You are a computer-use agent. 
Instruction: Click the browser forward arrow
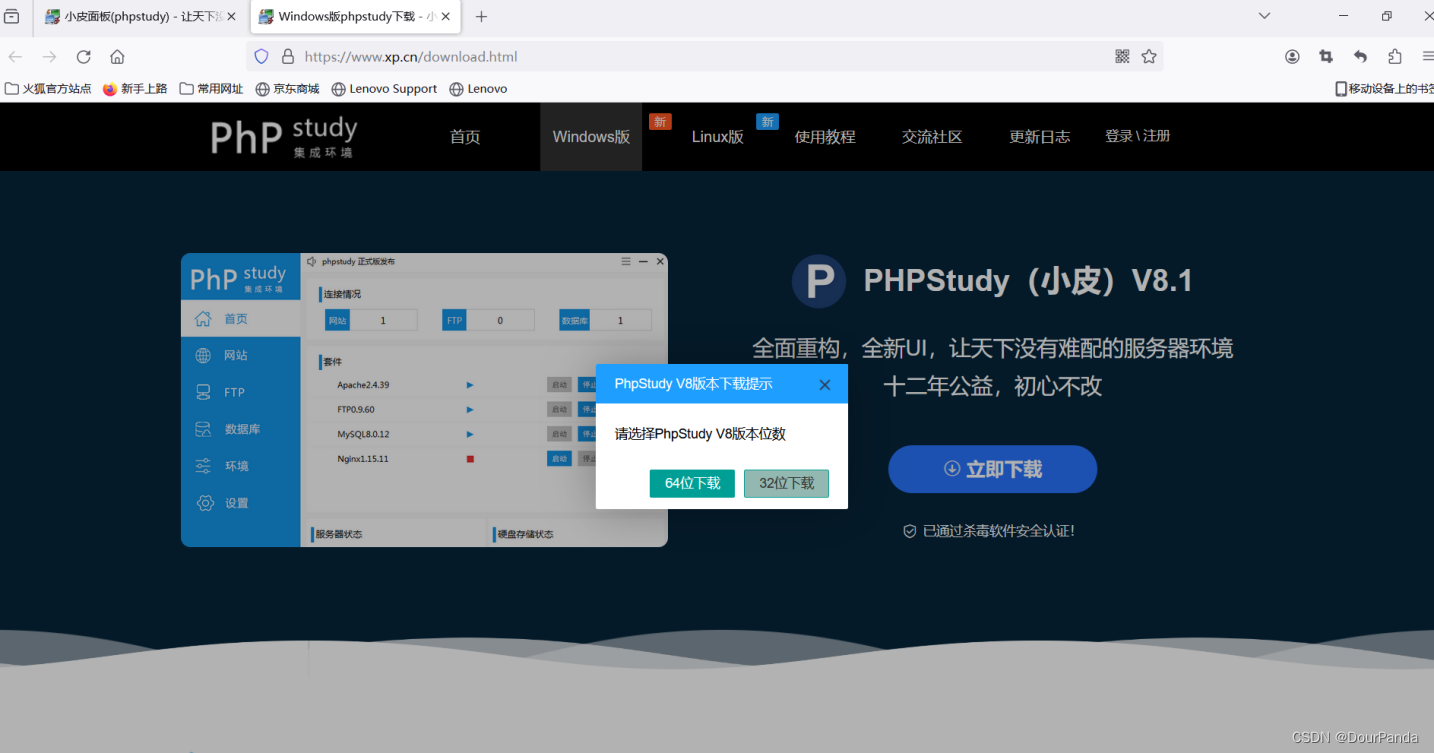[x=50, y=57]
